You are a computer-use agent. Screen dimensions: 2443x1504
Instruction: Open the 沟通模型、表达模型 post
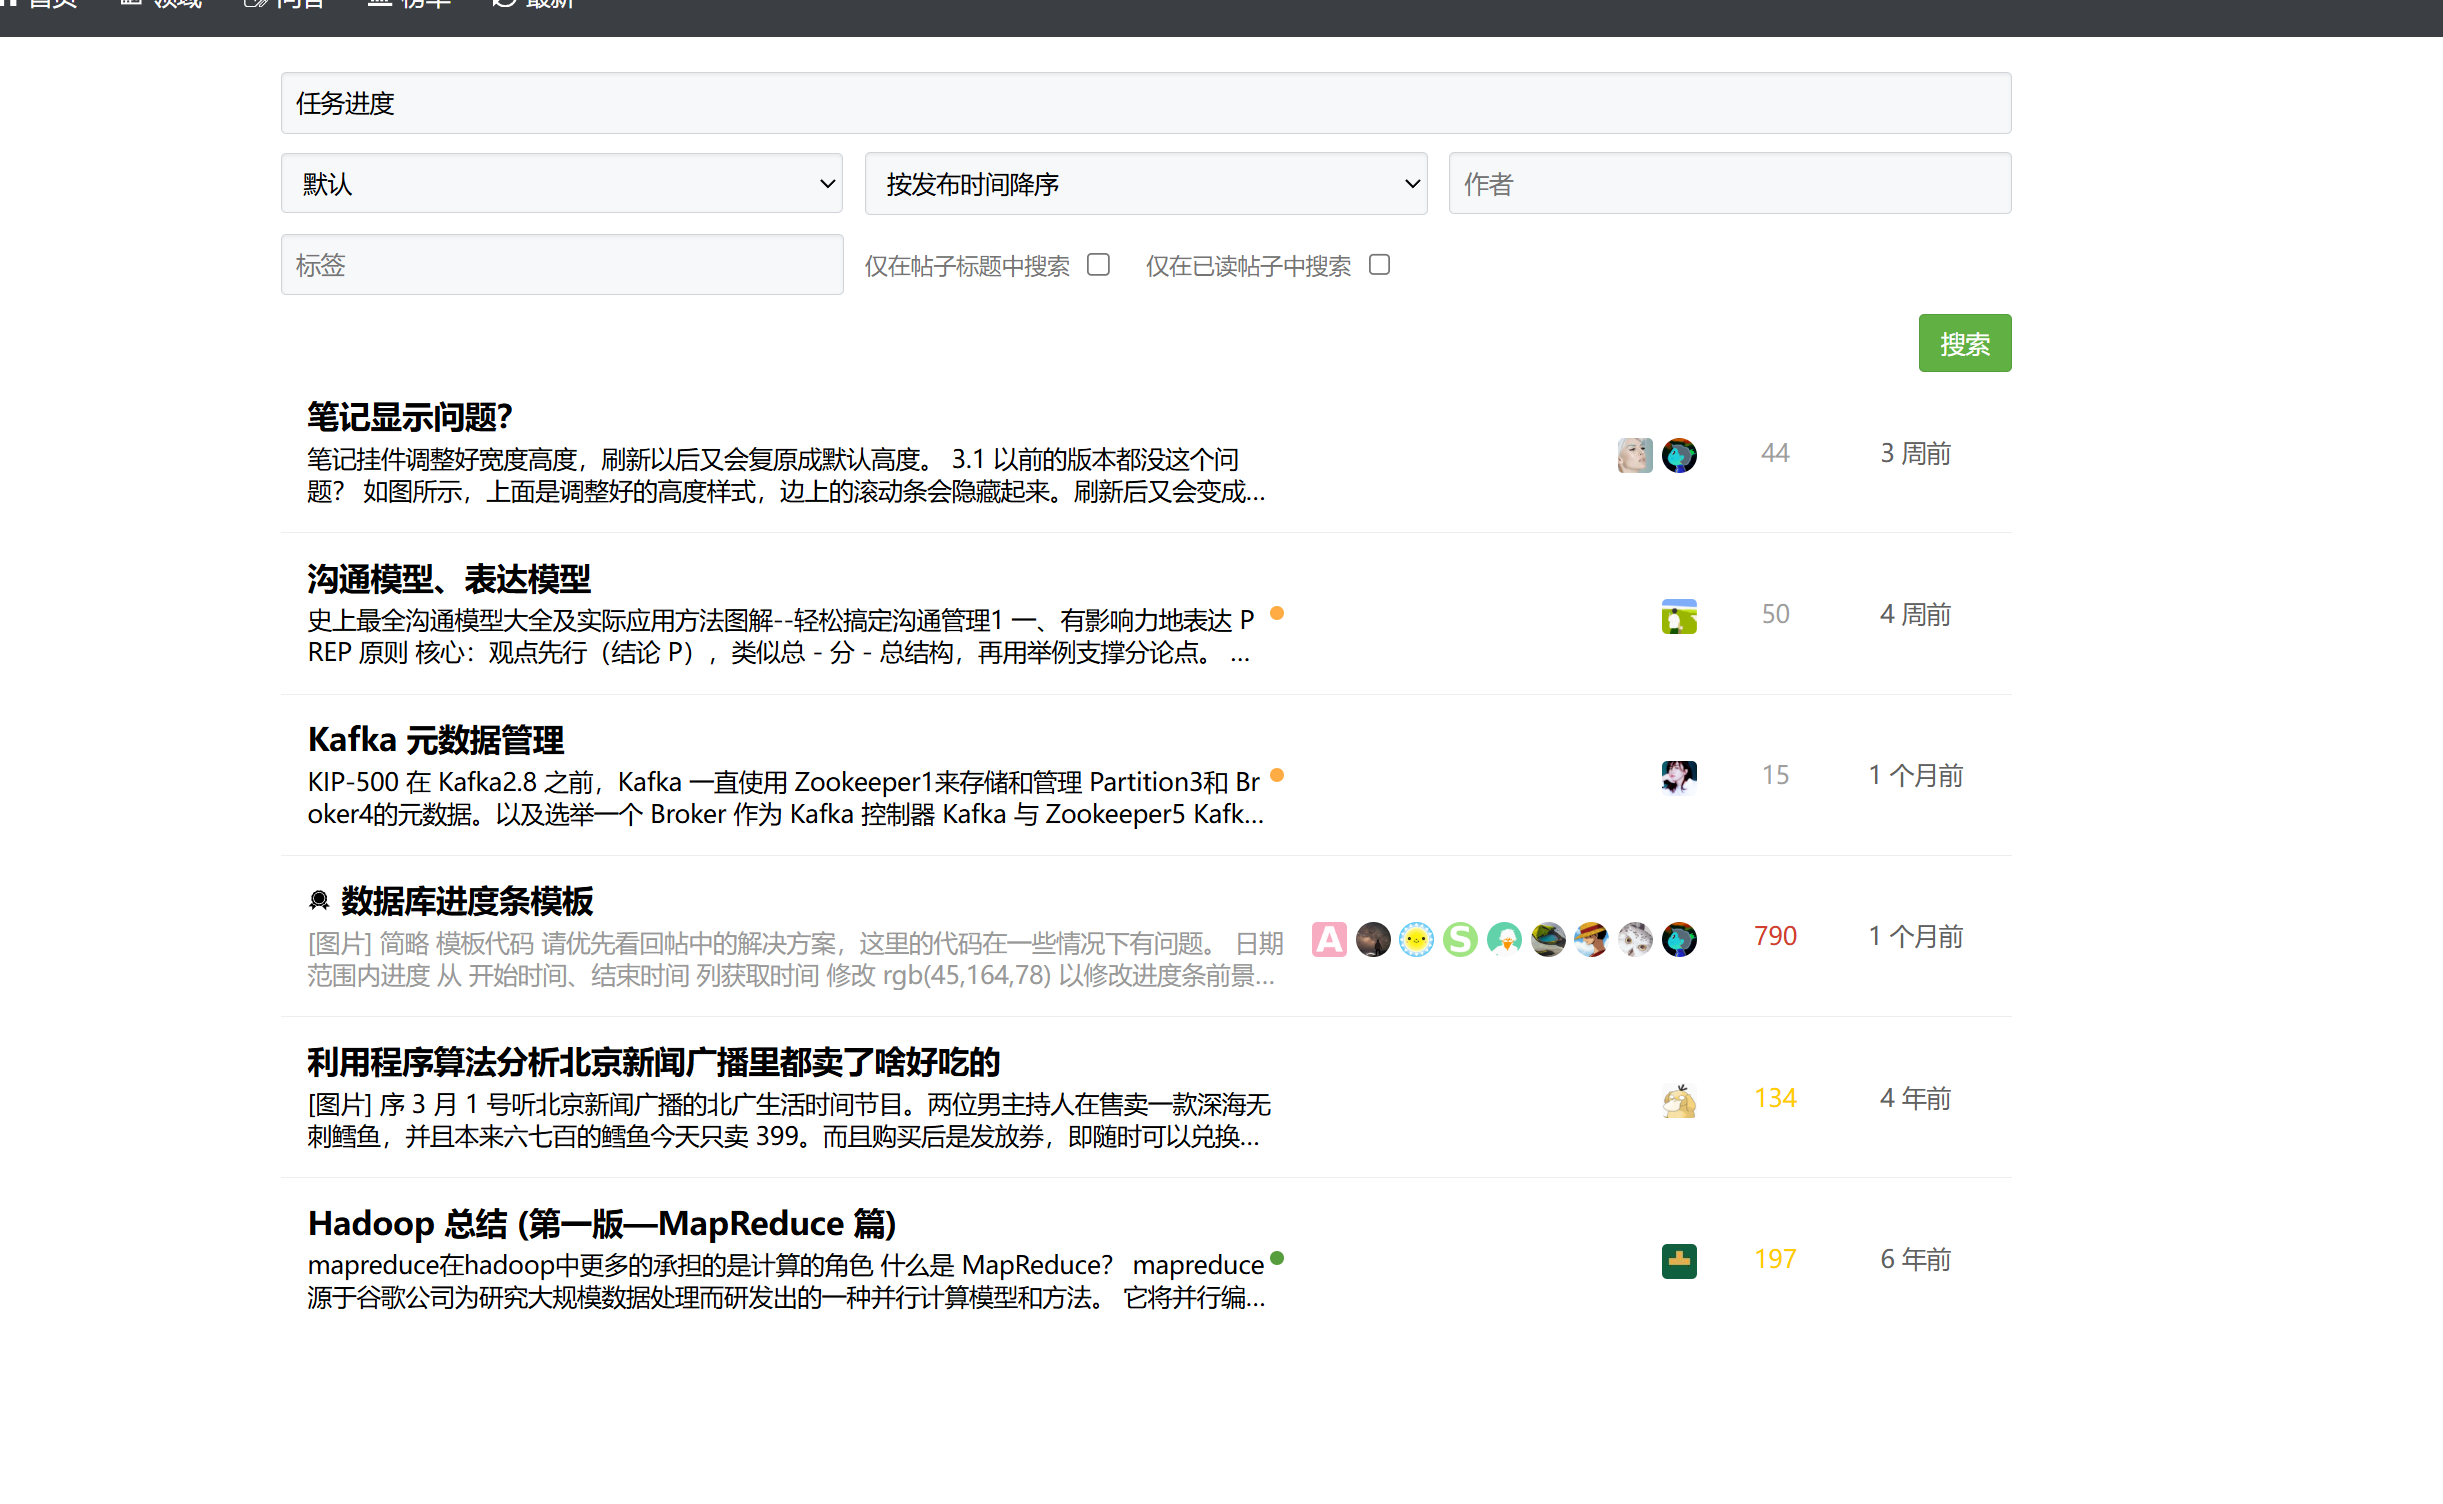[449, 579]
